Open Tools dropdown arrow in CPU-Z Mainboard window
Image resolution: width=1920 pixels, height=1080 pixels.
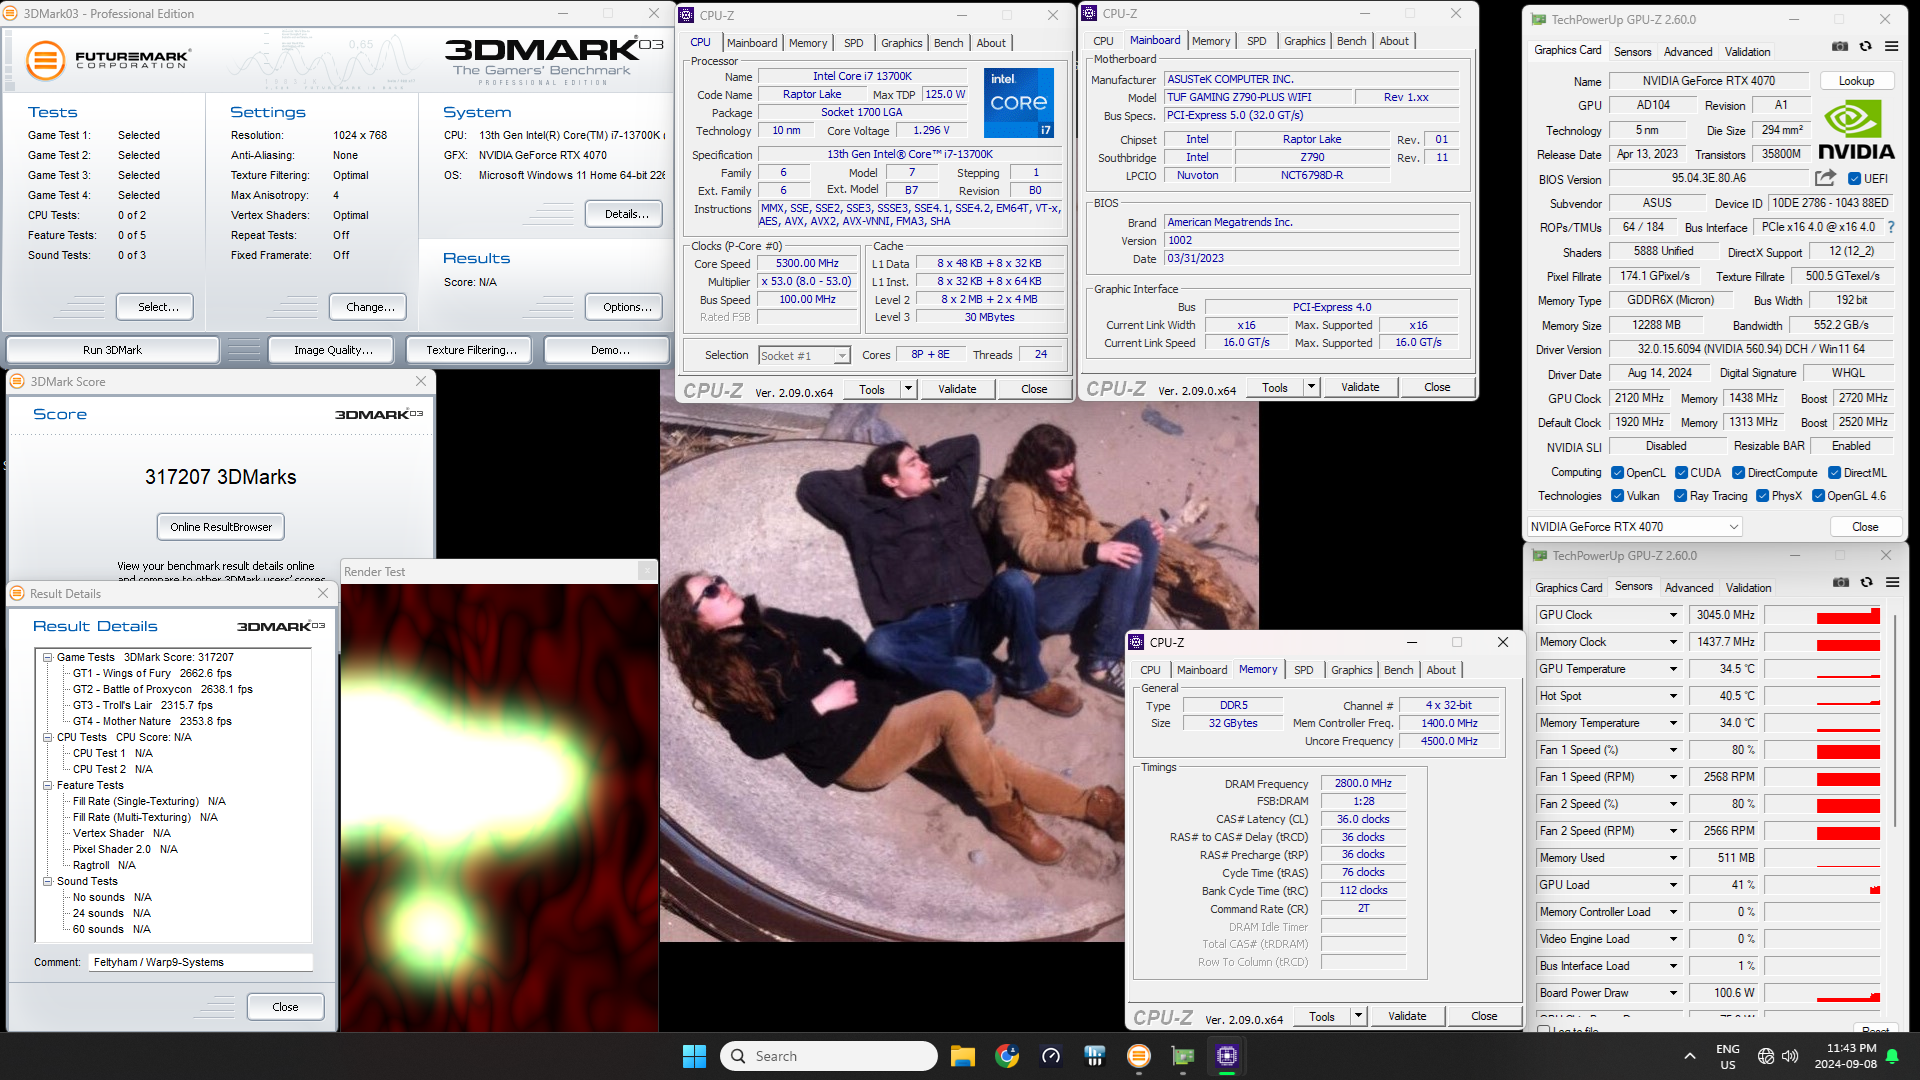(1311, 387)
